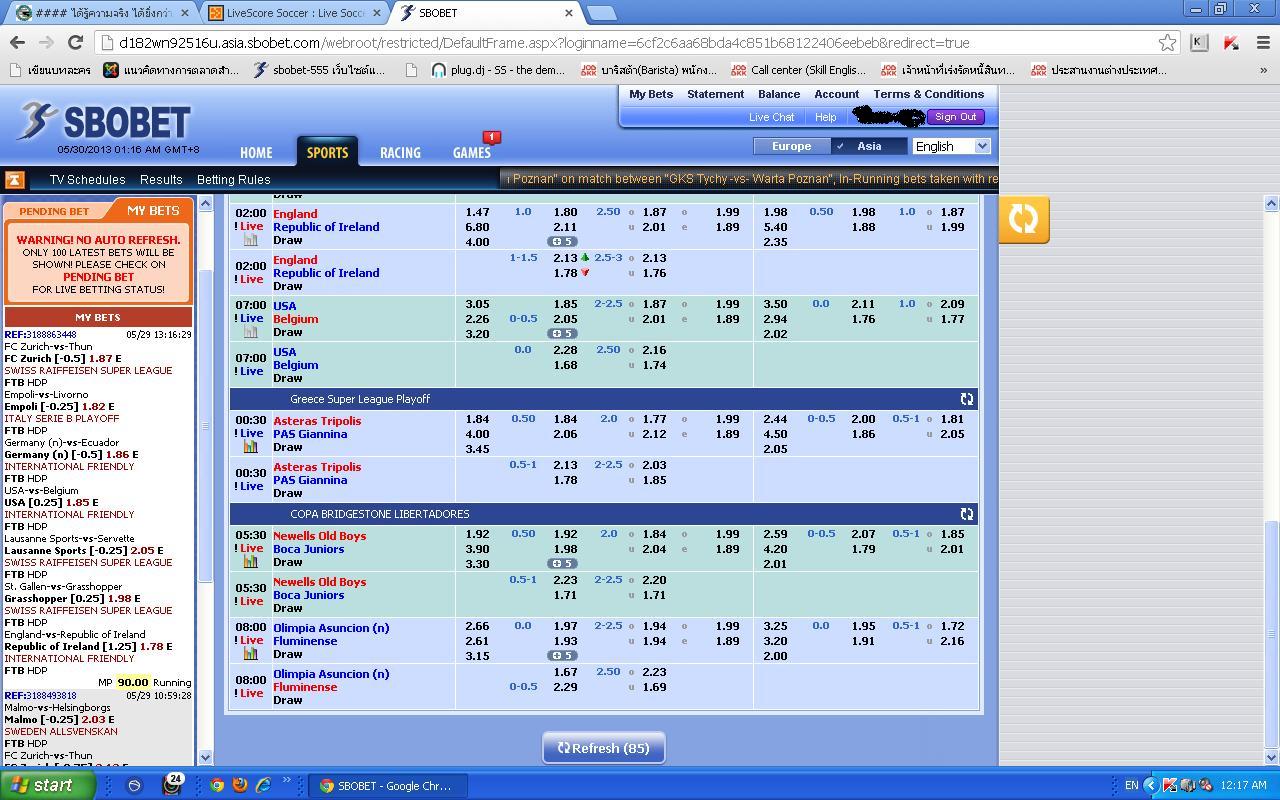
Task: Open Terms & Conditions
Action: (x=929, y=94)
